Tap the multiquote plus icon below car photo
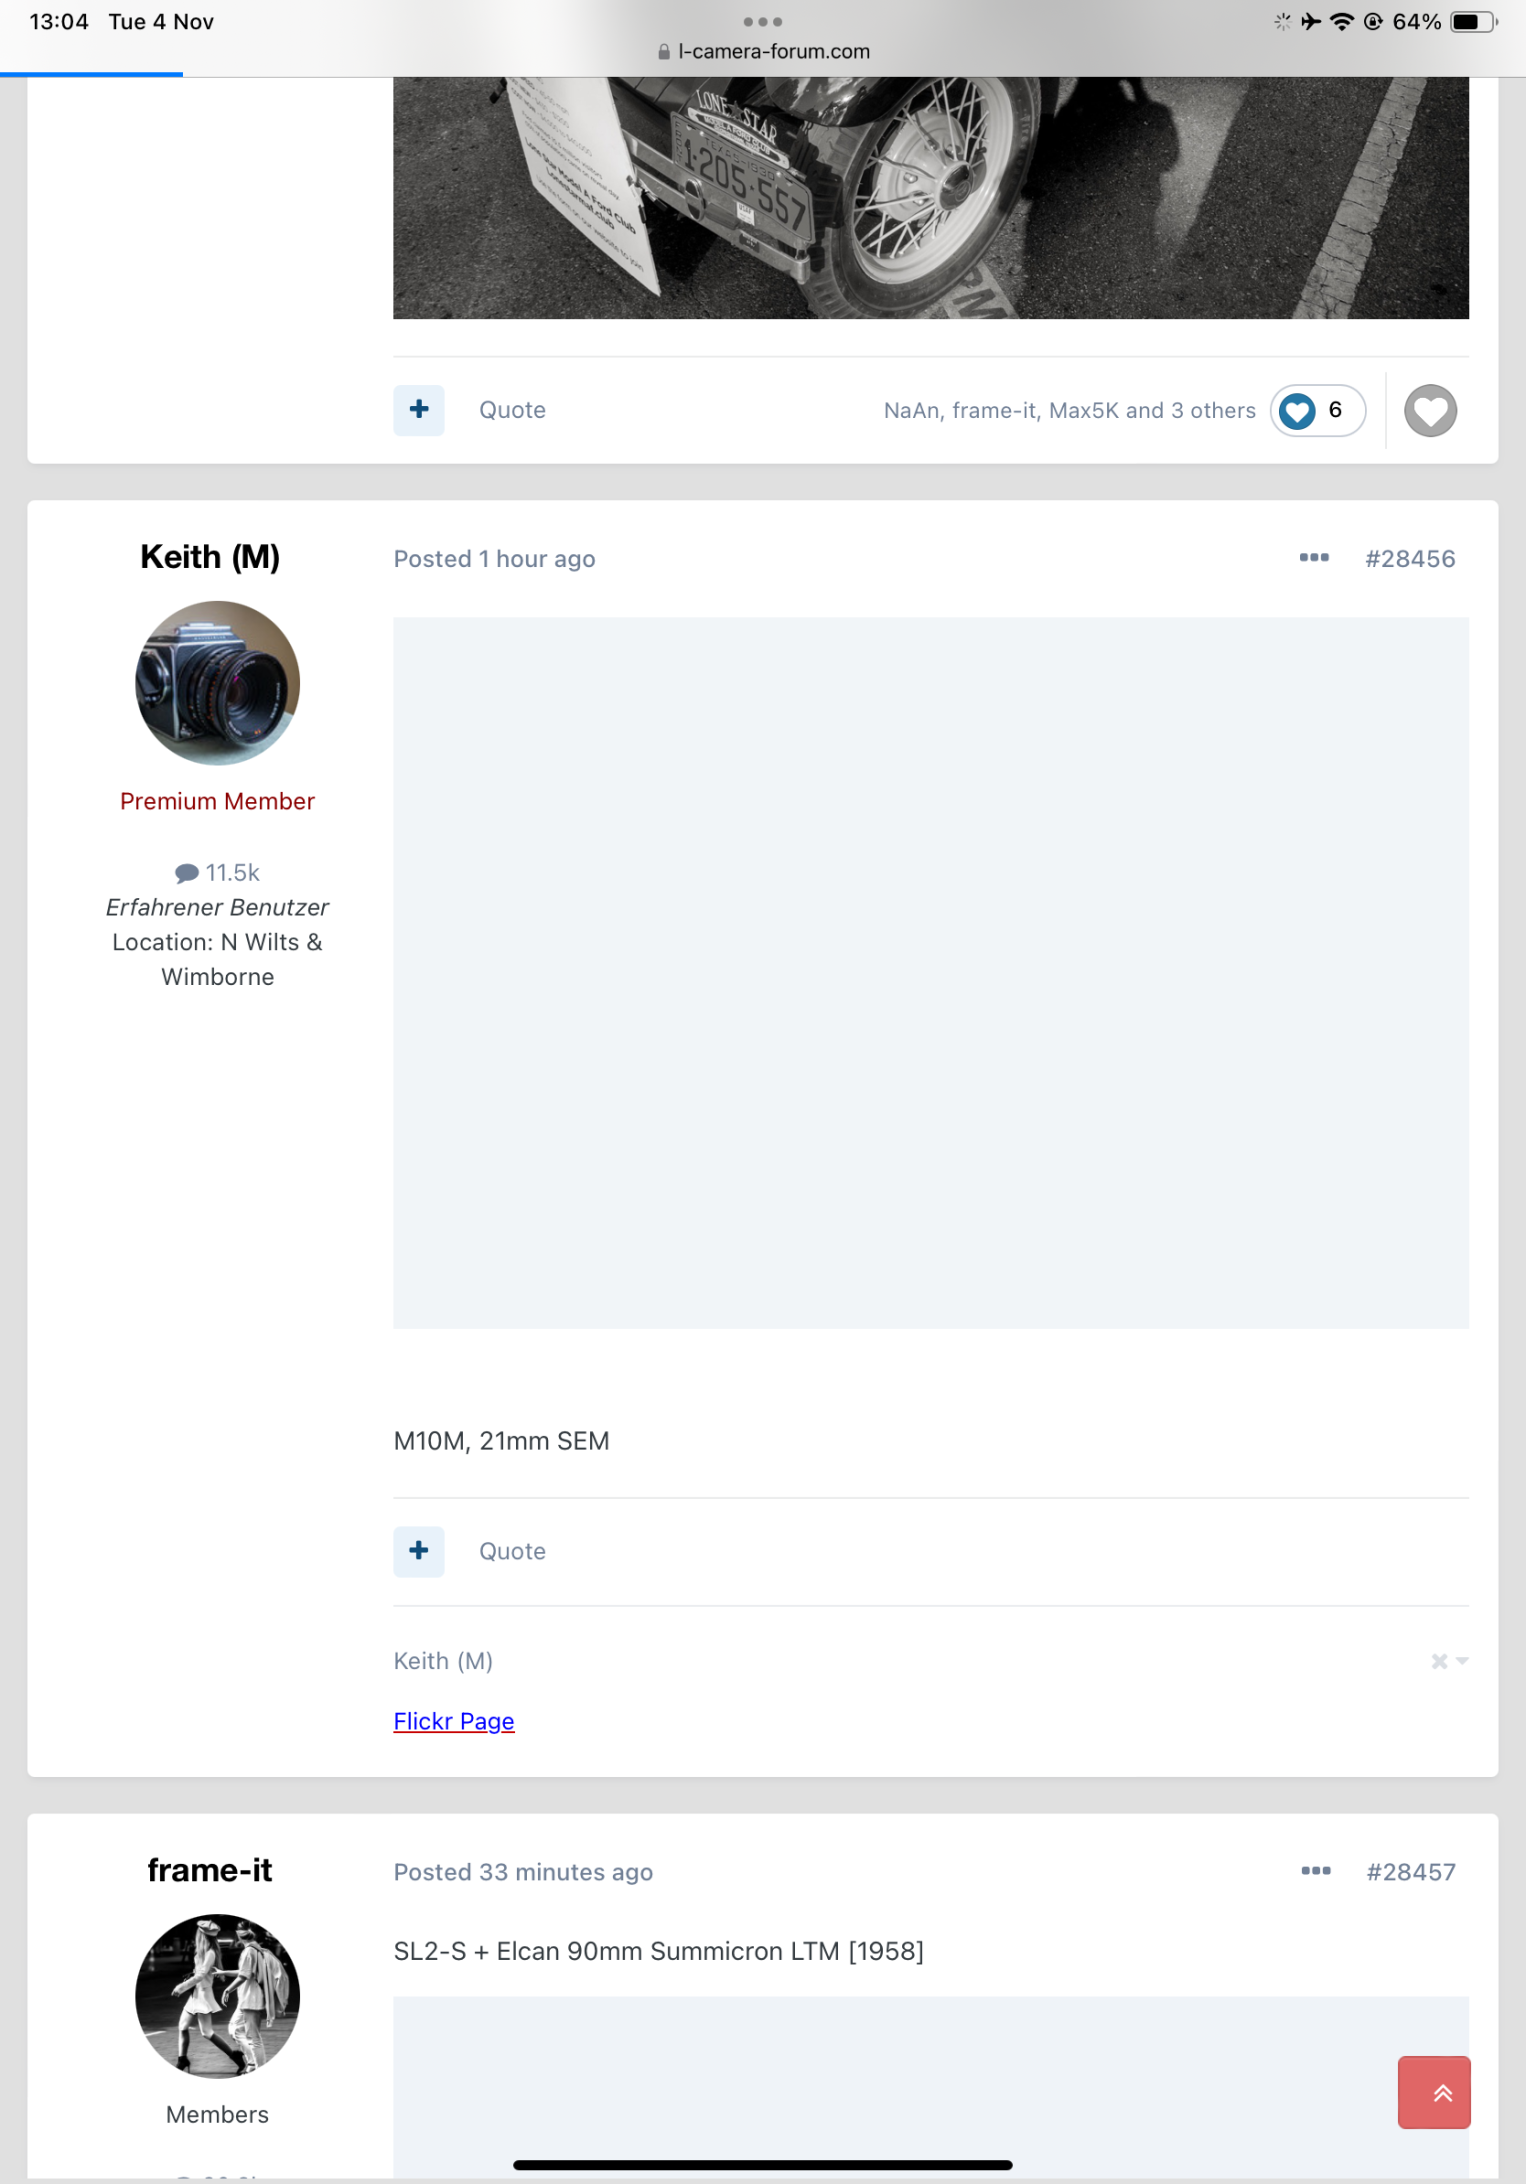 [418, 410]
